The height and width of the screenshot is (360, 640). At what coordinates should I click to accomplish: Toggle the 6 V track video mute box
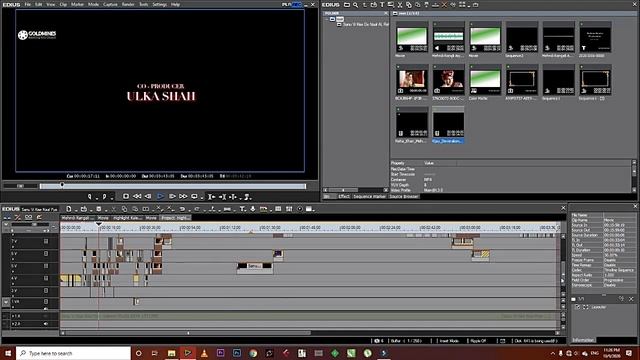[x=46, y=253]
